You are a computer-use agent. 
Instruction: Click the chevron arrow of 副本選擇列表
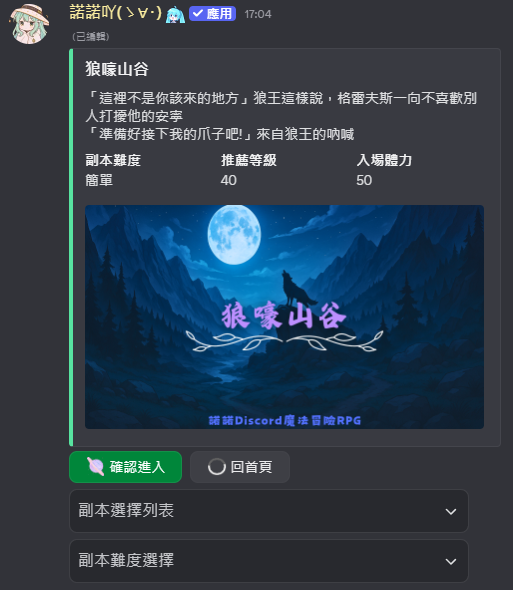(451, 511)
